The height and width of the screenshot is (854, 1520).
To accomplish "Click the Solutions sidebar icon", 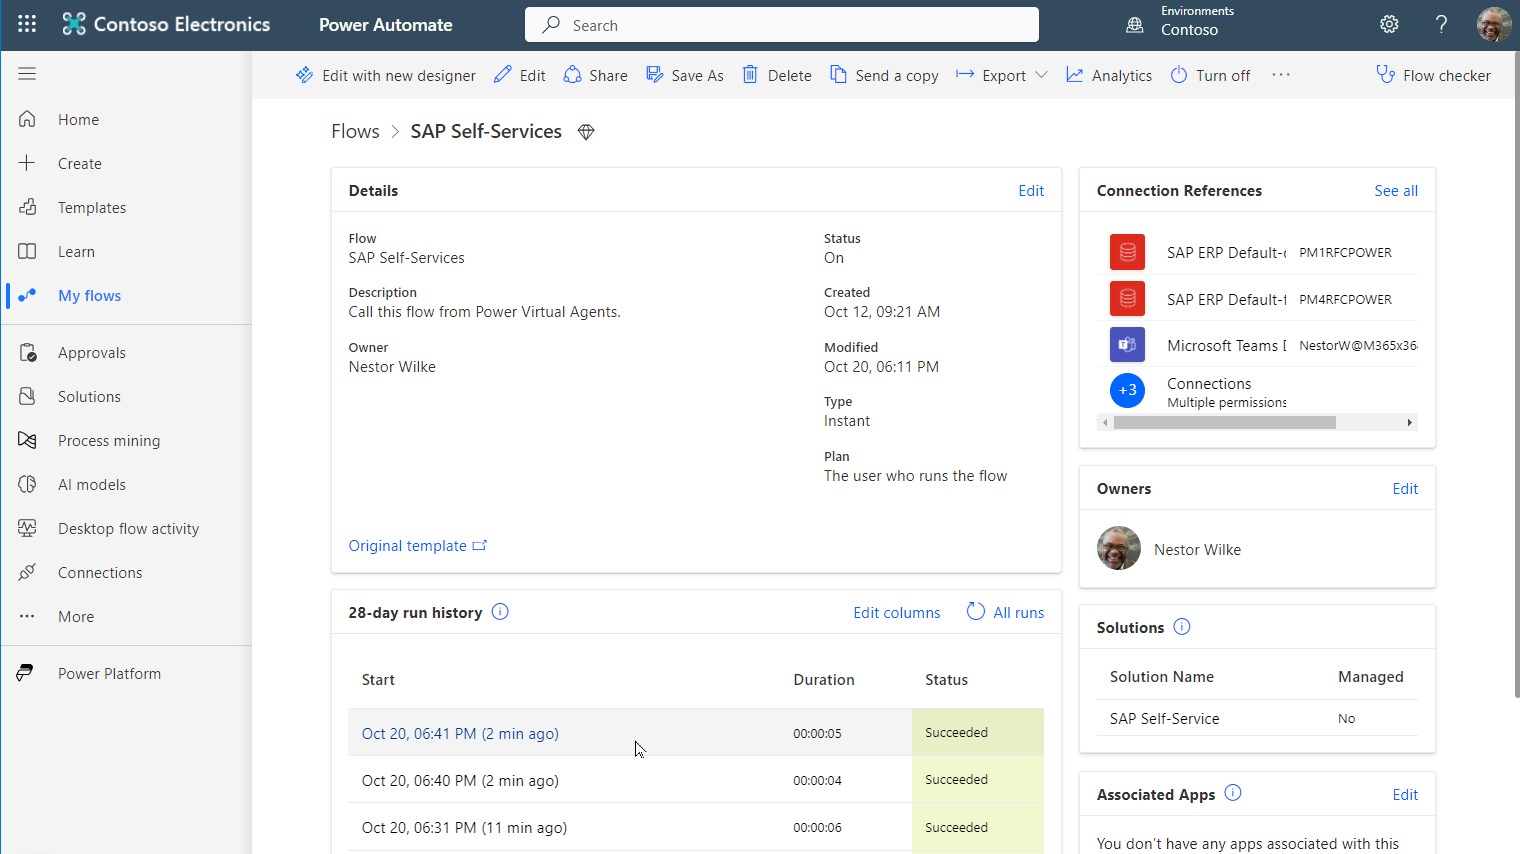I will (27, 396).
